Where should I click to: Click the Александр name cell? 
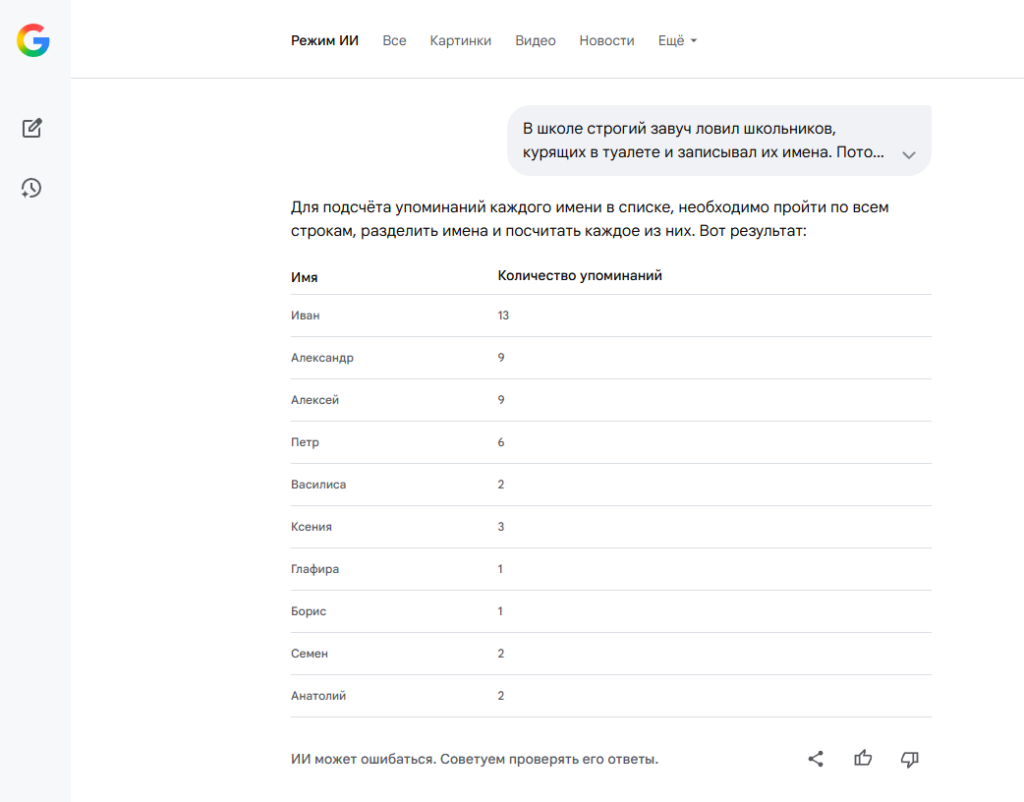322,358
